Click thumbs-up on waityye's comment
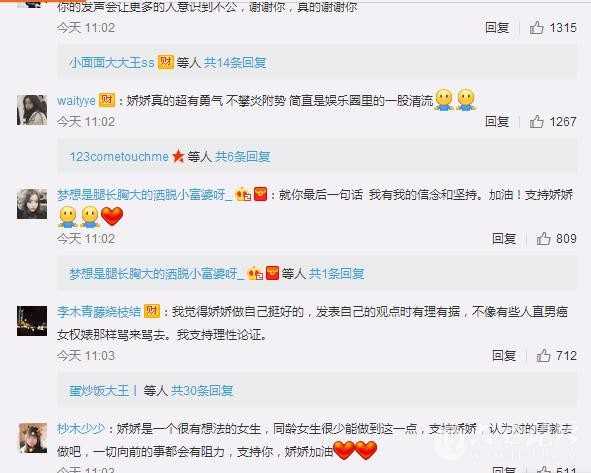Viewport: 591px width, 473px height. click(536, 121)
